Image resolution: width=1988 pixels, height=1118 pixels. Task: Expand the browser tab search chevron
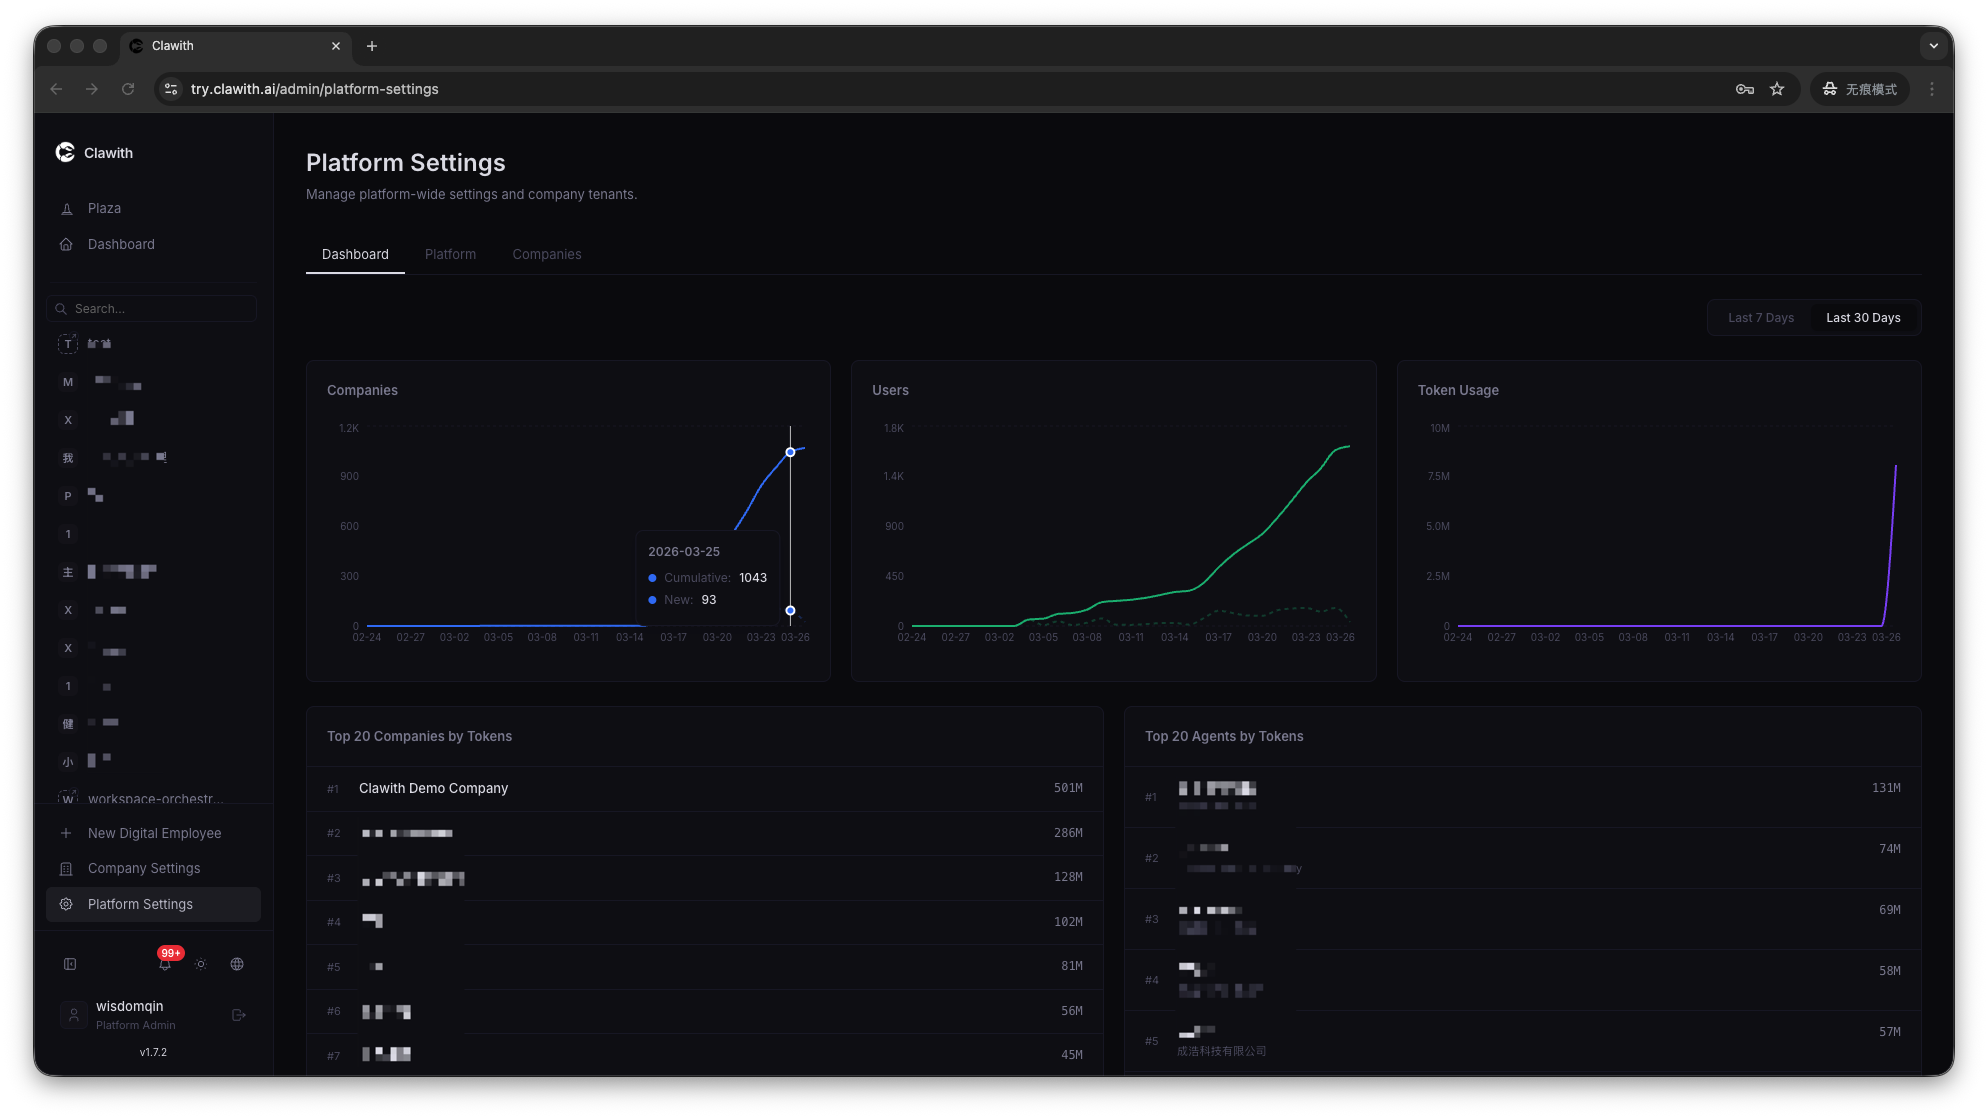click(1933, 46)
